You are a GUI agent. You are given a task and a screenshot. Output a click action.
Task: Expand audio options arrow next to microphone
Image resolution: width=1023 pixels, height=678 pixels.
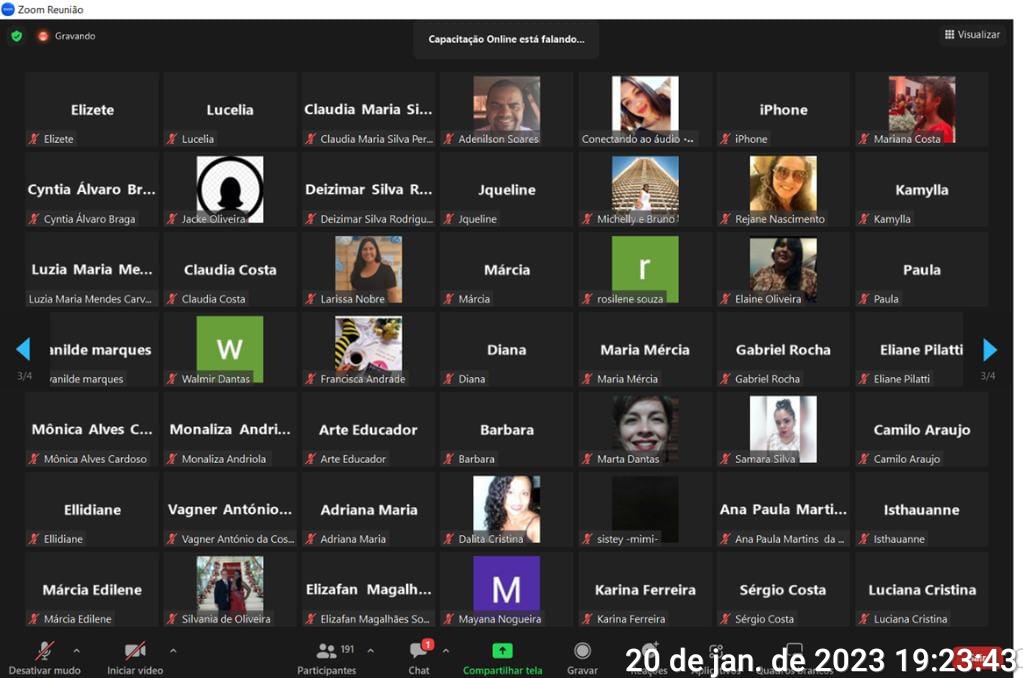pos(77,650)
